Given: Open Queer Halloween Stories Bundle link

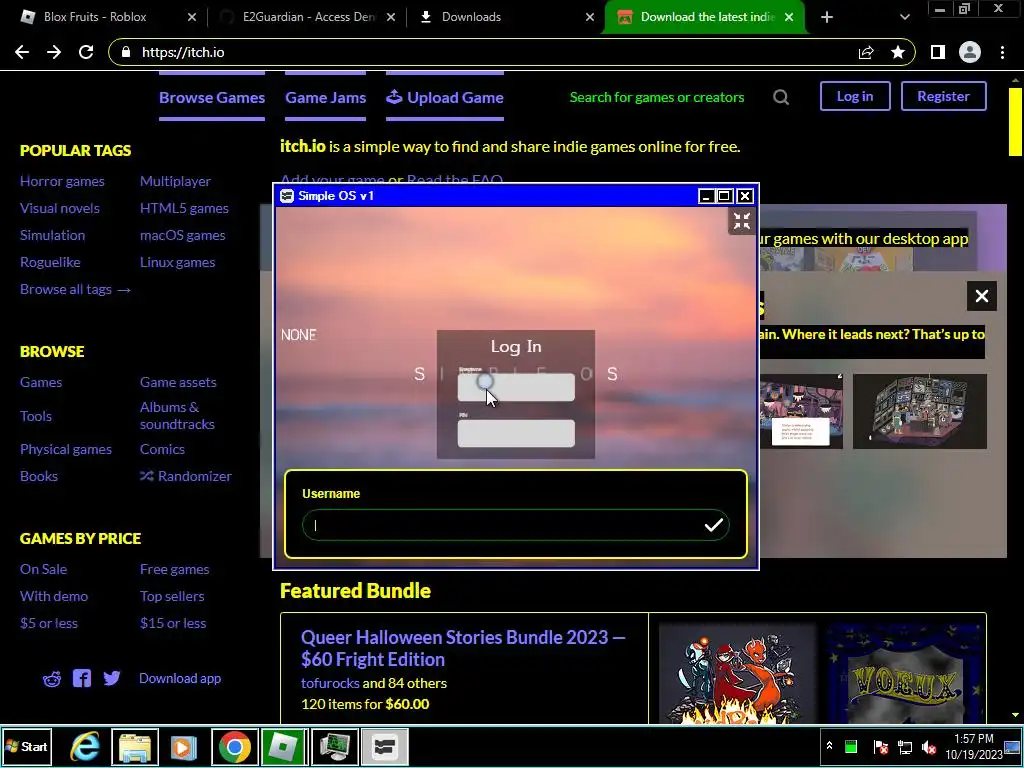Looking at the screenshot, I should click(463, 648).
